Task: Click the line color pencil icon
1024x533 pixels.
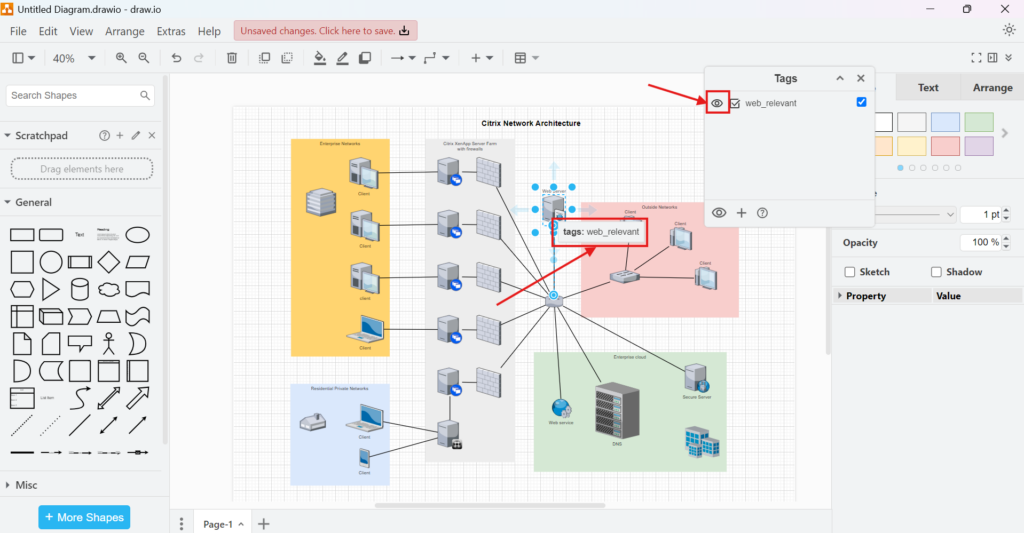Action: [342, 58]
